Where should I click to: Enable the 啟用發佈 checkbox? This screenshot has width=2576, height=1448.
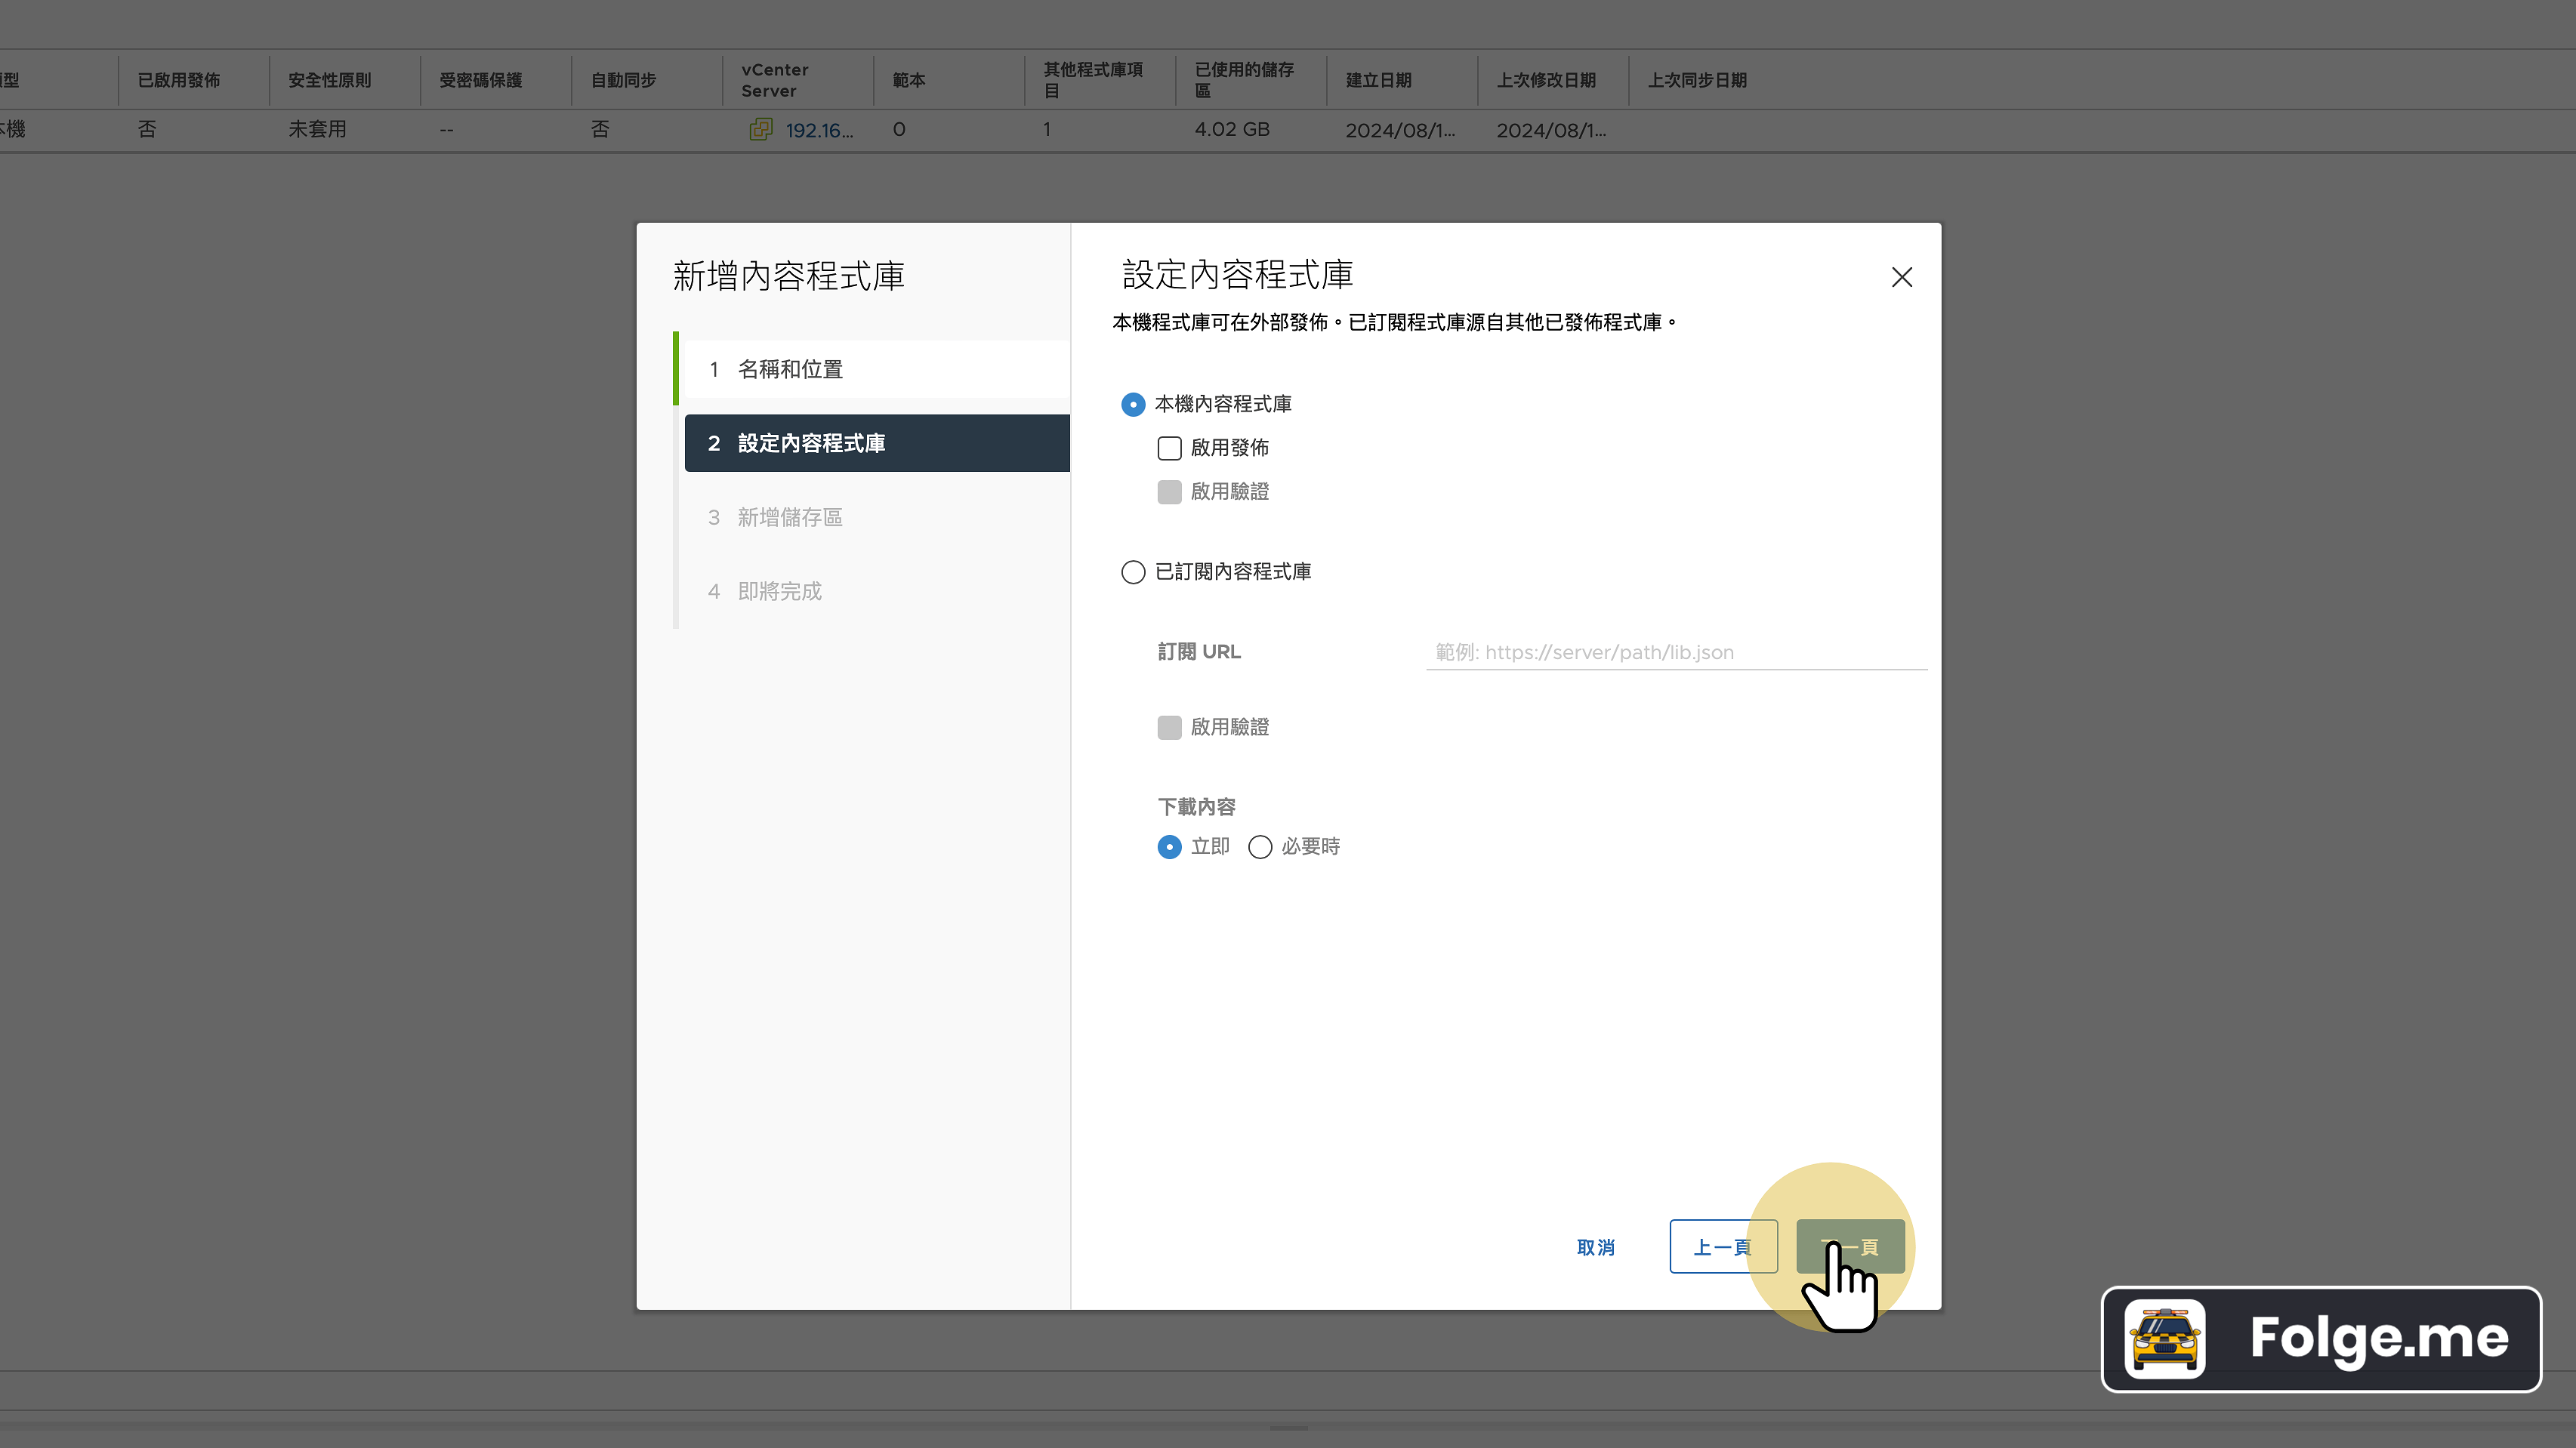(x=1168, y=447)
